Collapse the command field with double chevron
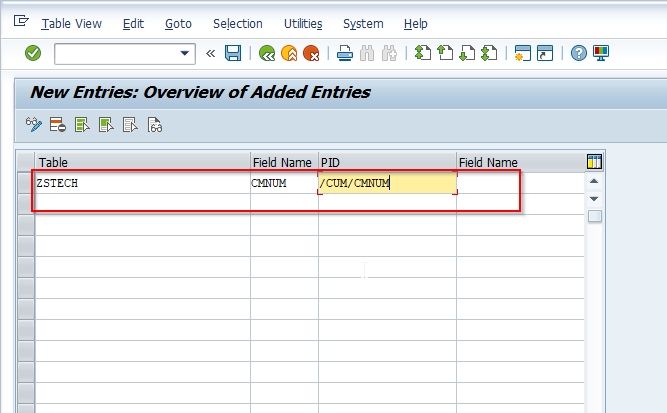The width and height of the screenshot is (667, 413). tap(210, 54)
